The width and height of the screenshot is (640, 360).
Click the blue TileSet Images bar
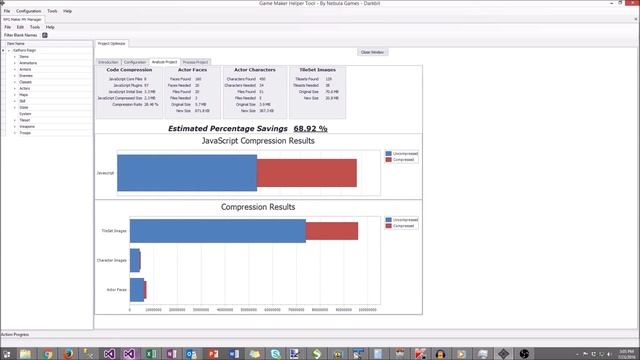pyautogui.click(x=218, y=231)
